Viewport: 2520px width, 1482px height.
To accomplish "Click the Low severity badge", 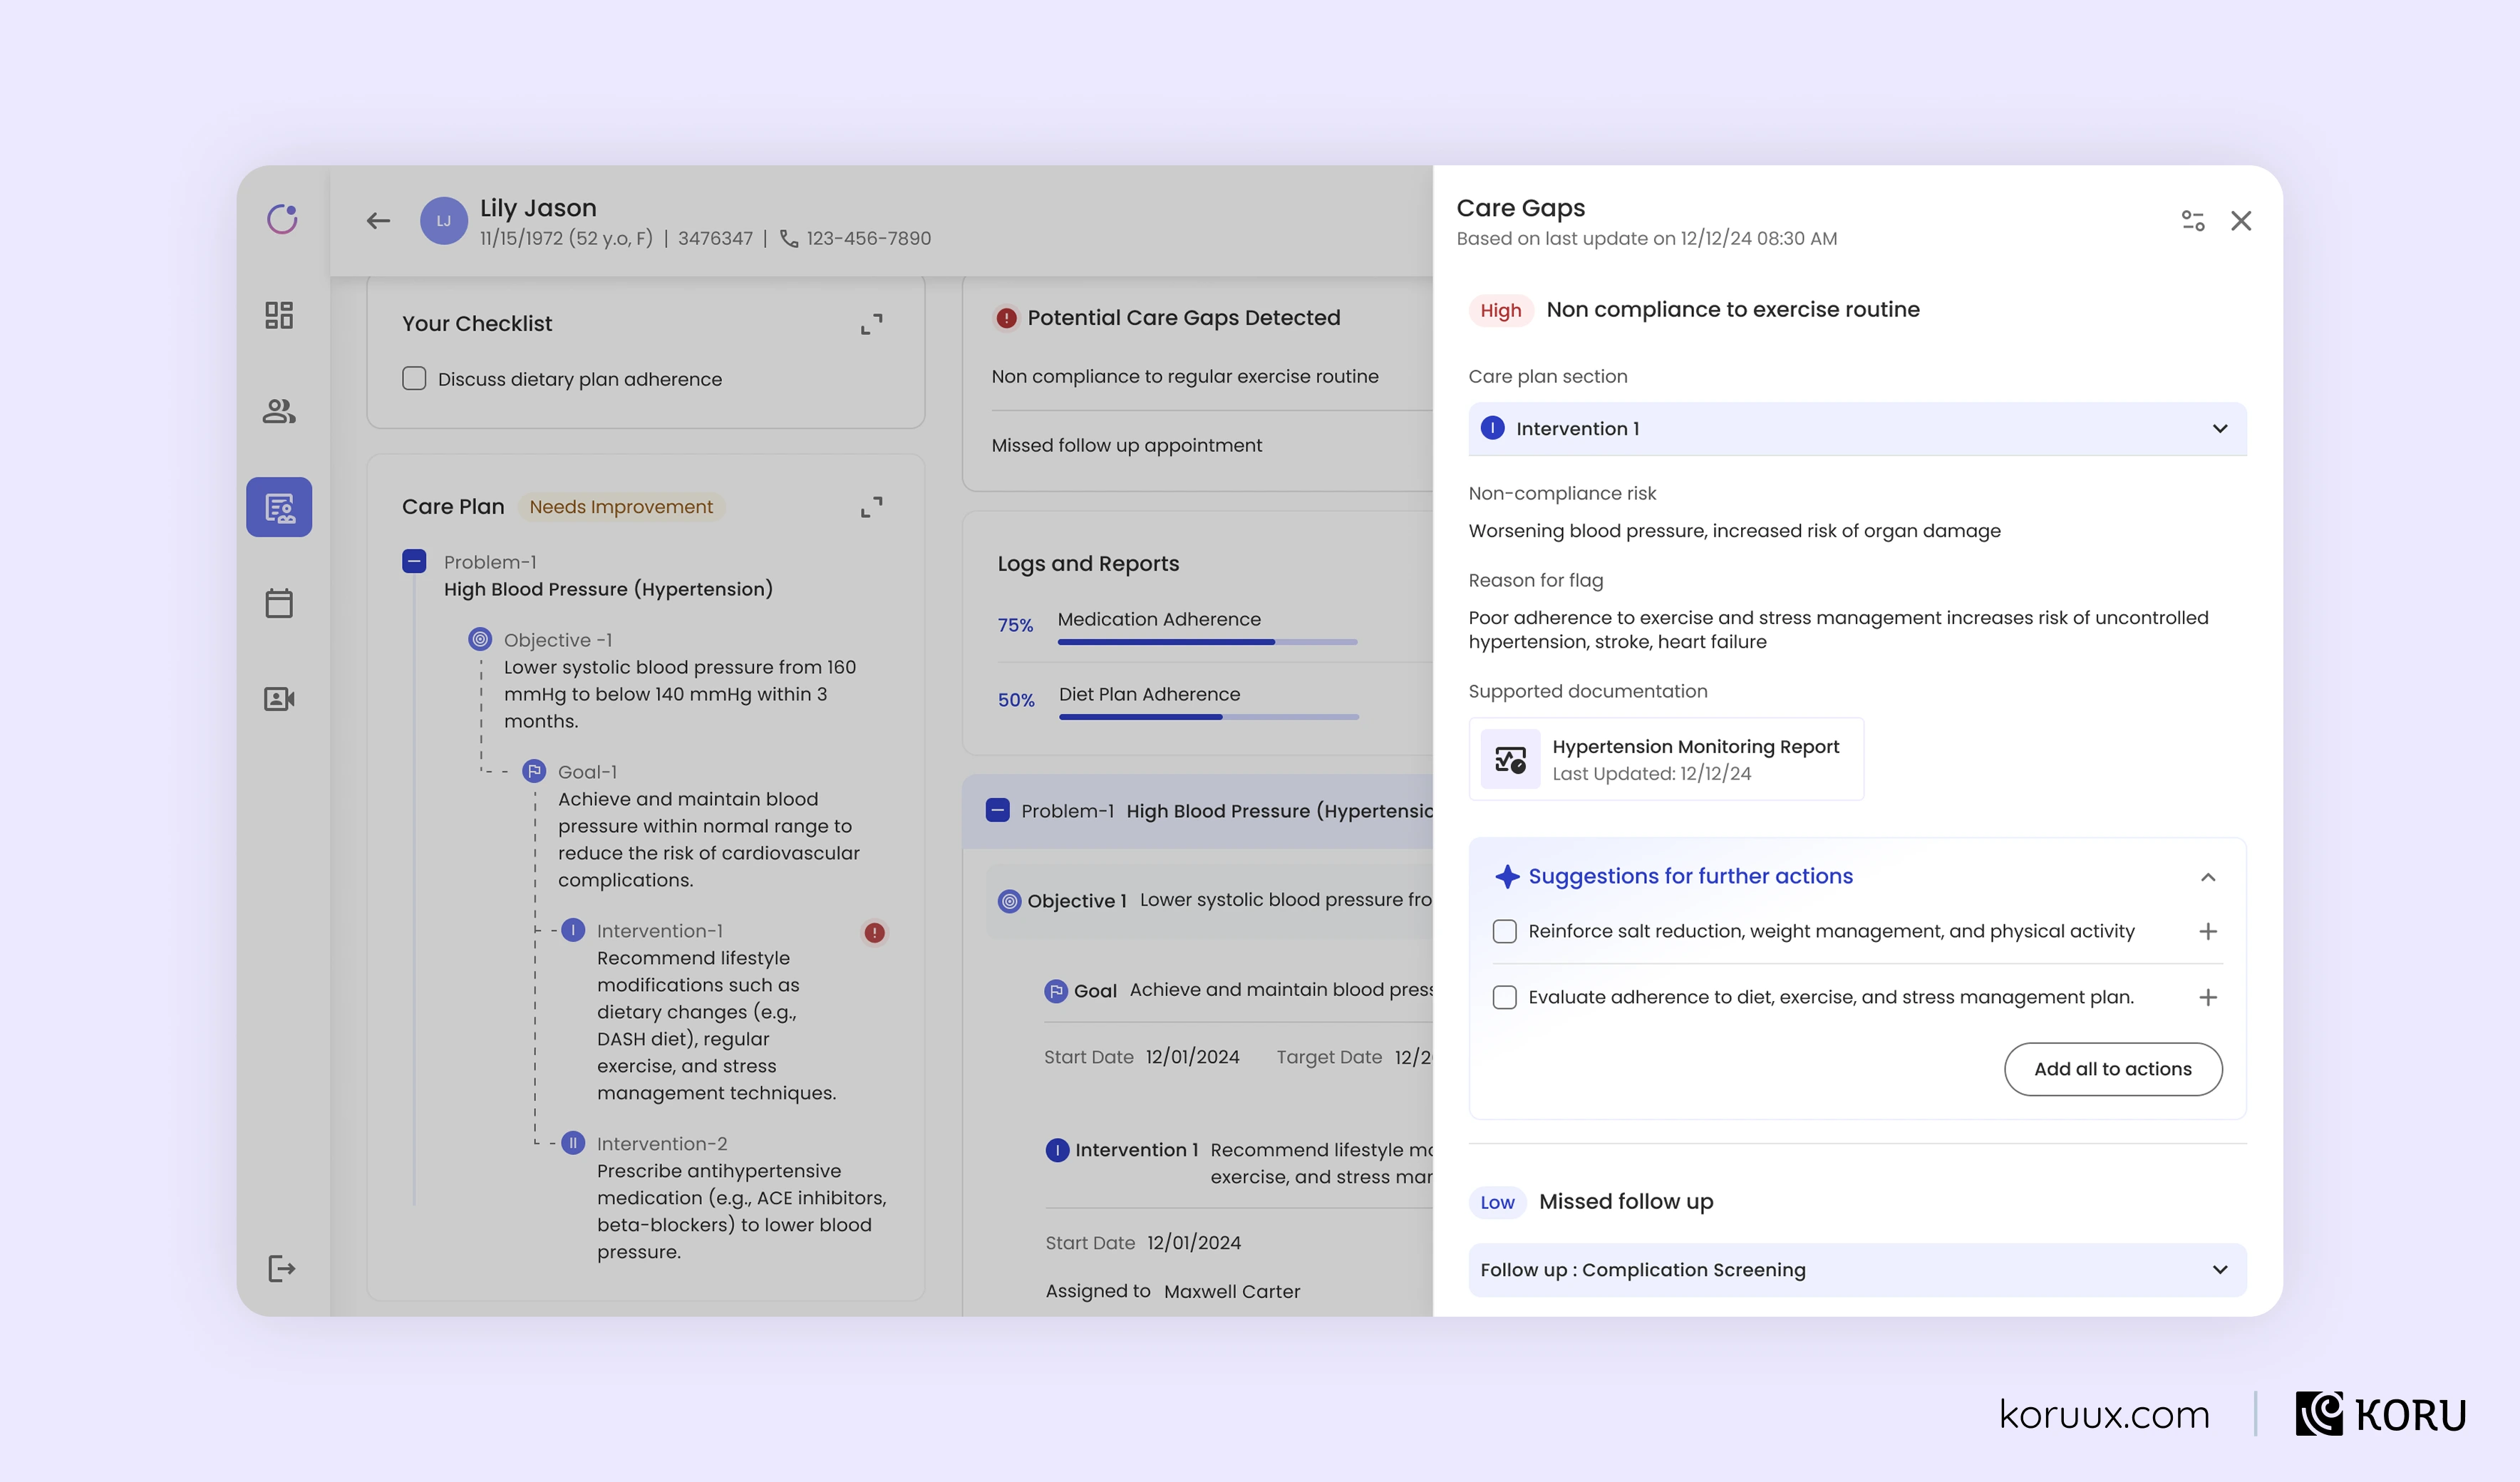I will [x=1497, y=1203].
